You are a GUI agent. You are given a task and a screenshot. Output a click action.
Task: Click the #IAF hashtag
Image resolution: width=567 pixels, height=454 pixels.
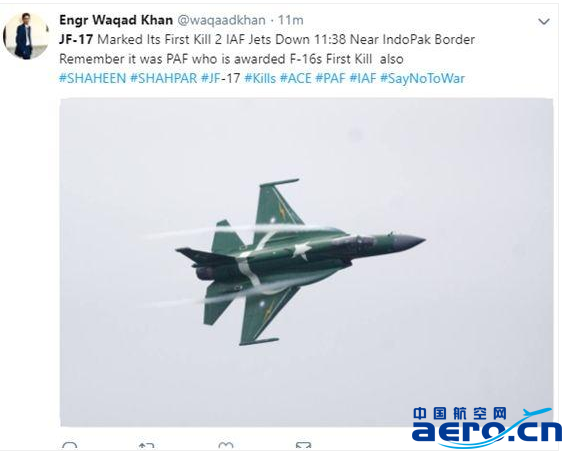pos(363,78)
